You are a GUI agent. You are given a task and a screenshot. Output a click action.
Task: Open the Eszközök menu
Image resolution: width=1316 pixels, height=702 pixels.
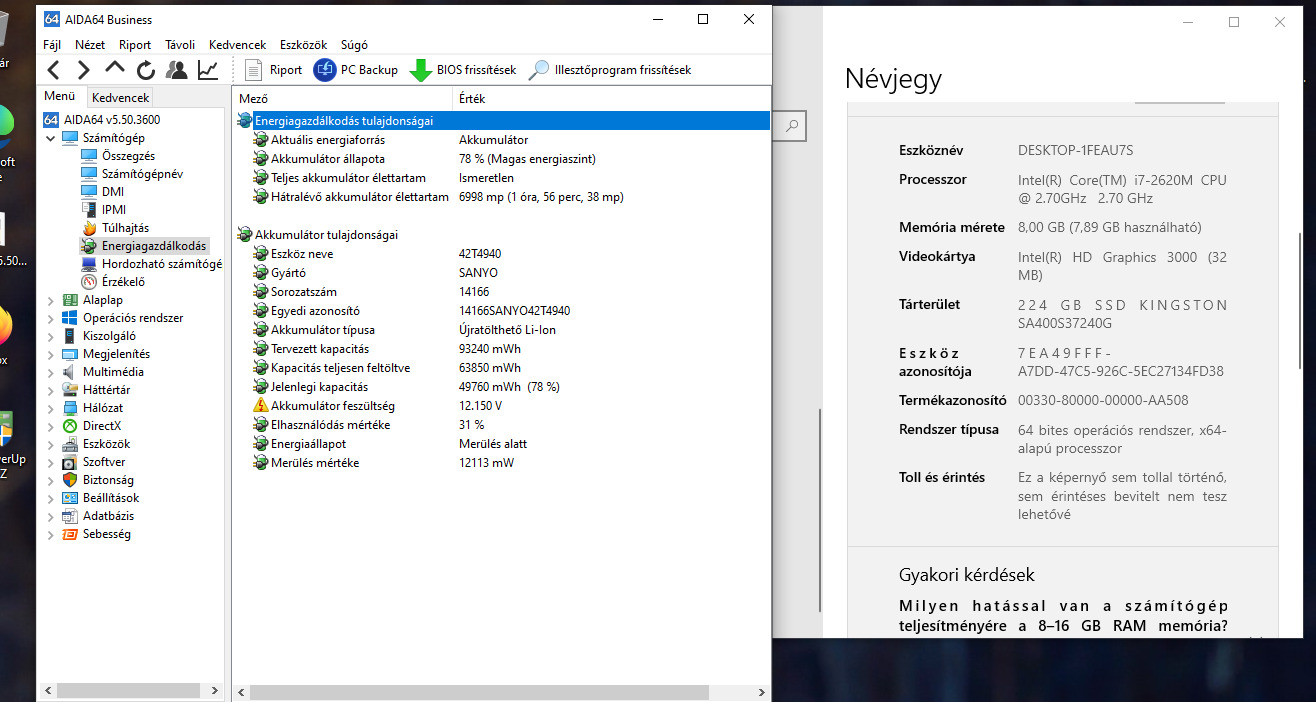(305, 45)
